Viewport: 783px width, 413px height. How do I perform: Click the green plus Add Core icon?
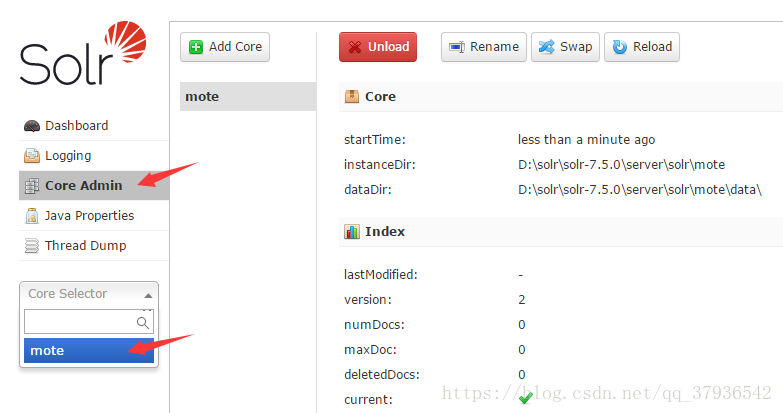(x=196, y=47)
